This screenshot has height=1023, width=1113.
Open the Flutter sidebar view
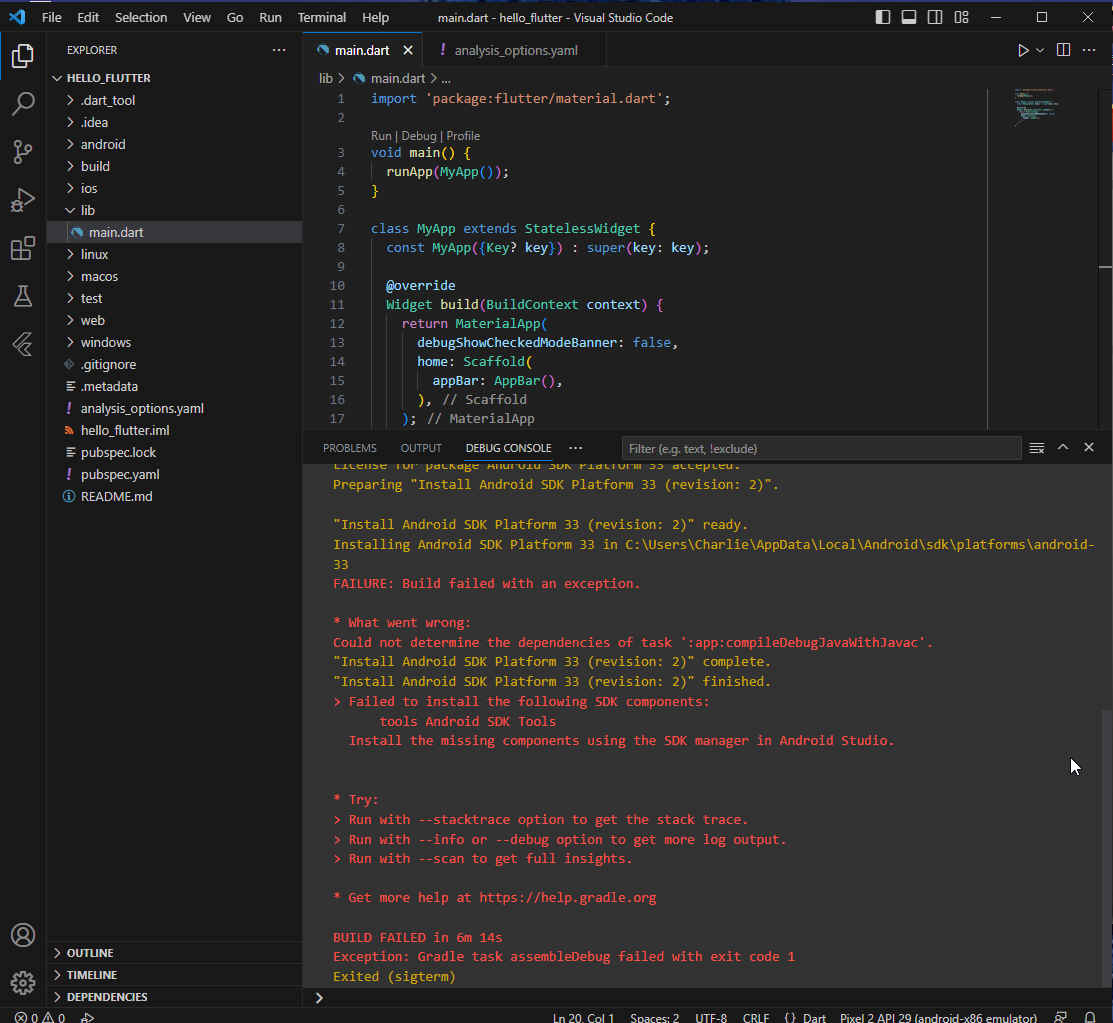(x=23, y=344)
